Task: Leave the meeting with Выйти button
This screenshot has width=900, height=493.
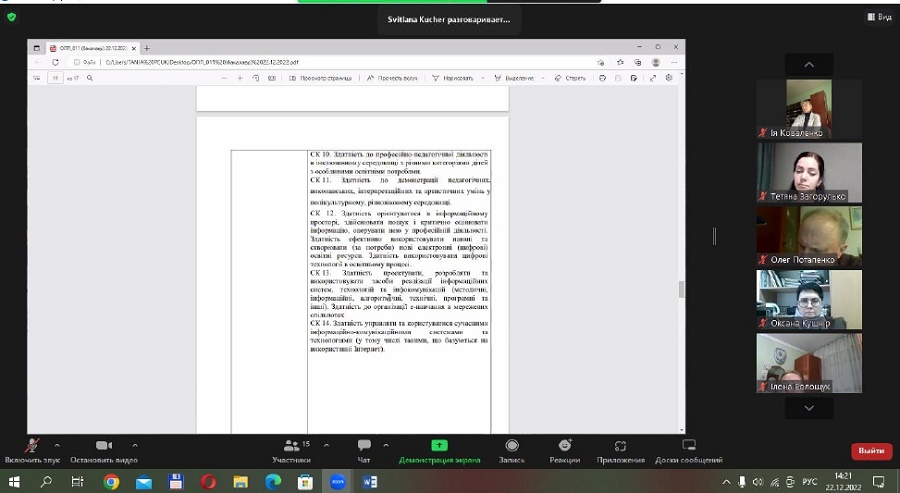Action: click(x=871, y=451)
